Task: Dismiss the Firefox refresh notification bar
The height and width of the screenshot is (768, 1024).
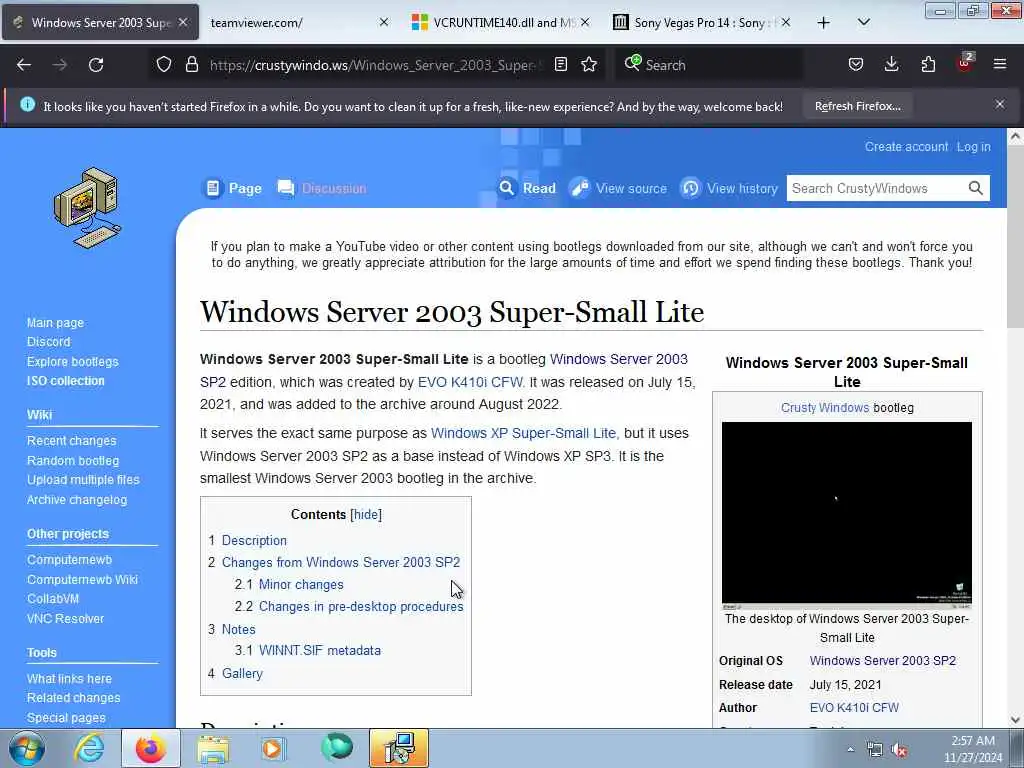Action: coord(1000,104)
